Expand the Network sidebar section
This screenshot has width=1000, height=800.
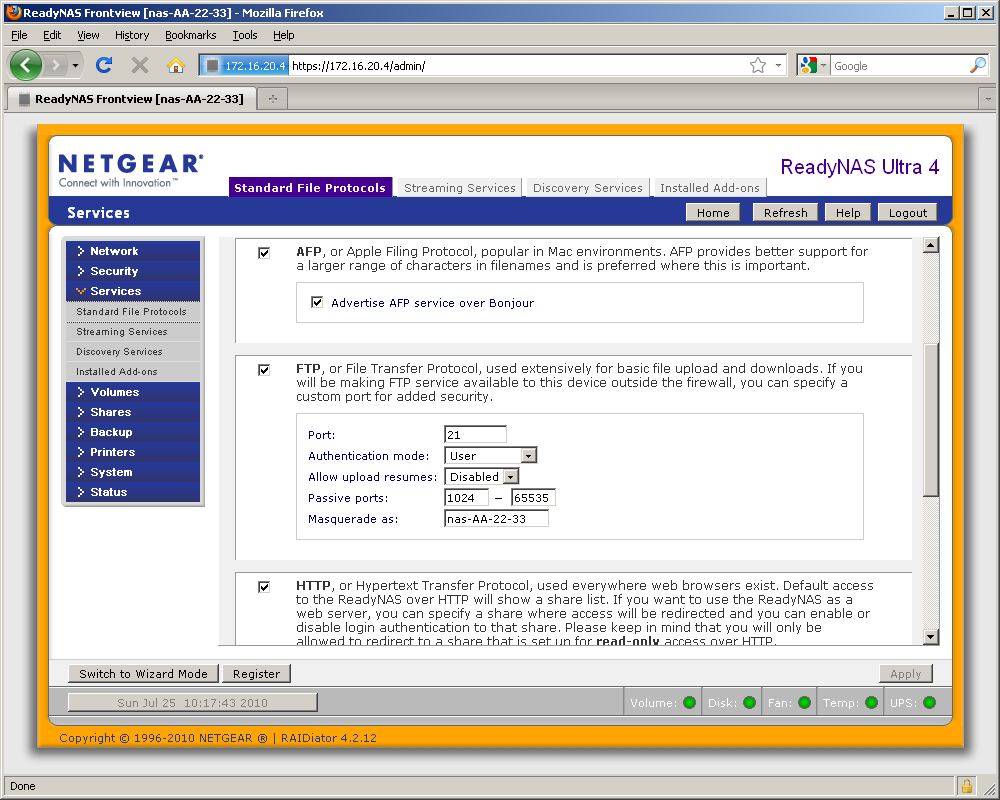tap(133, 251)
